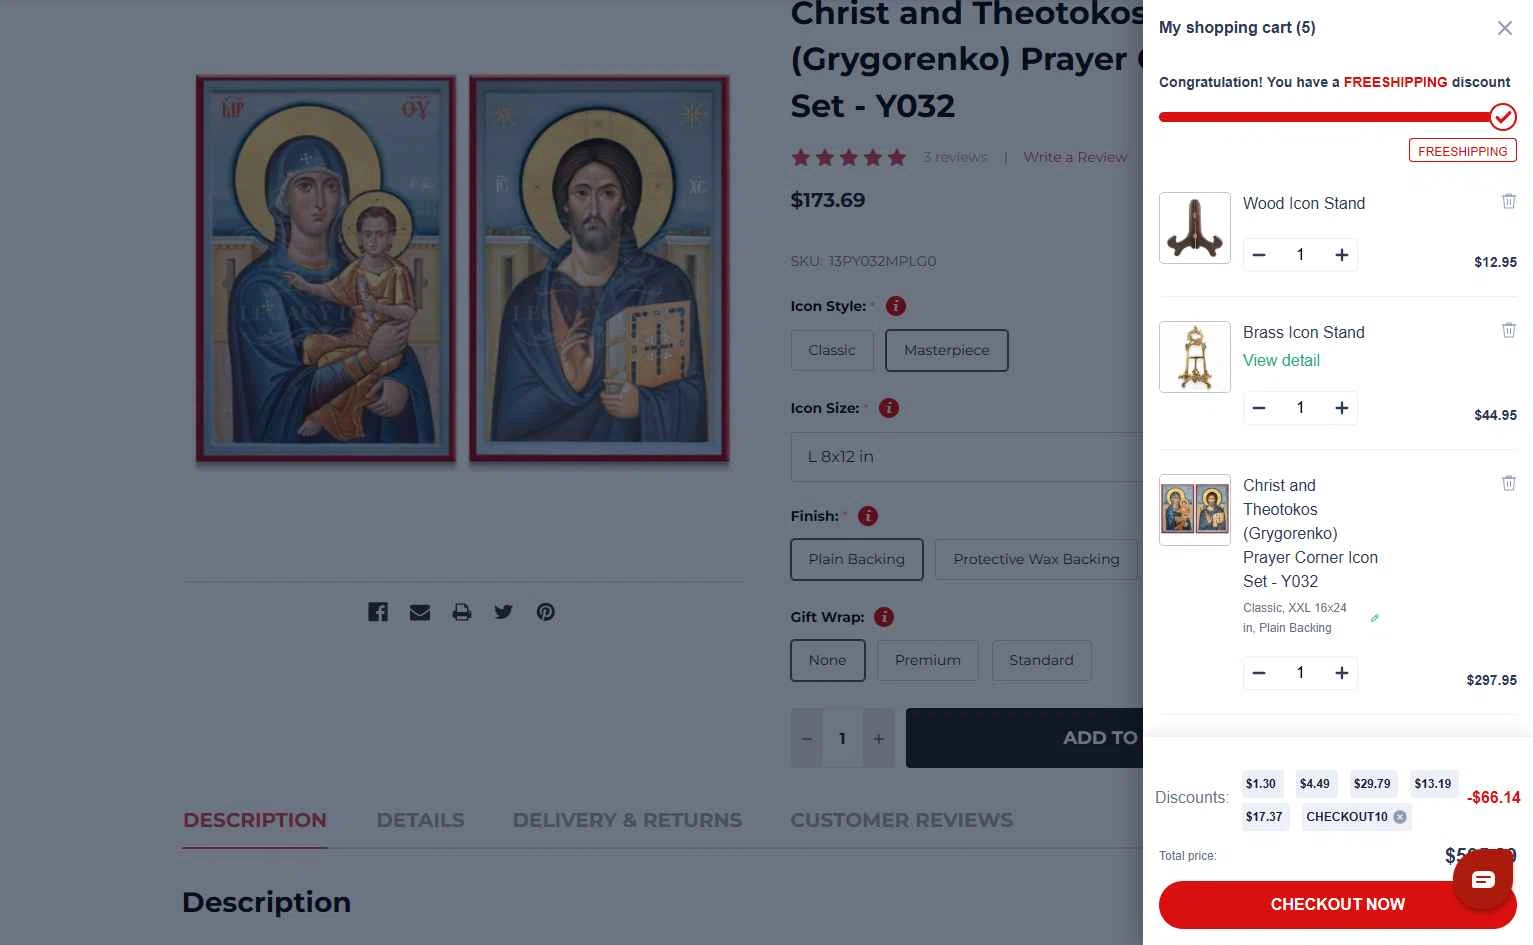Open the Customer Reviews tab
Screen dimensions: 1533x945
(902, 820)
